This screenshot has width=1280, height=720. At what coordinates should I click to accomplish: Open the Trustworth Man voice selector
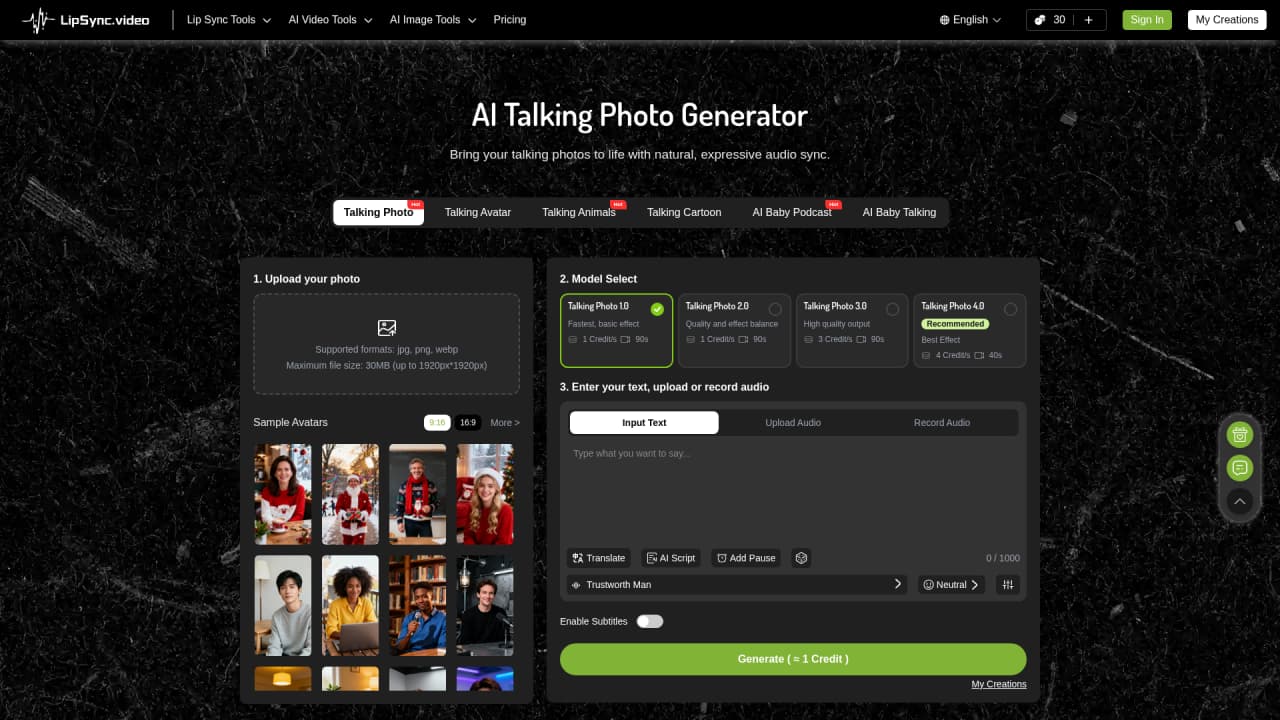pos(737,585)
